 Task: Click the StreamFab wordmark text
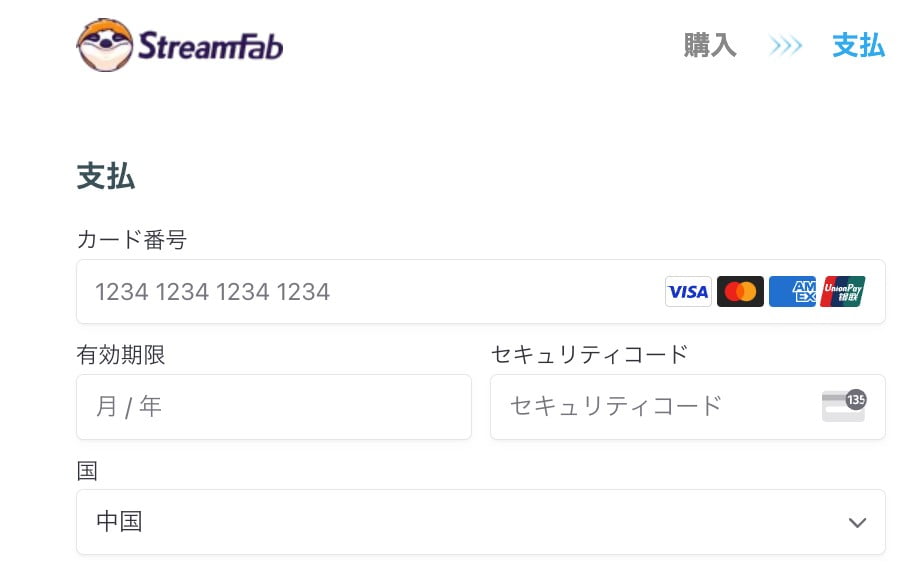(x=211, y=46)
